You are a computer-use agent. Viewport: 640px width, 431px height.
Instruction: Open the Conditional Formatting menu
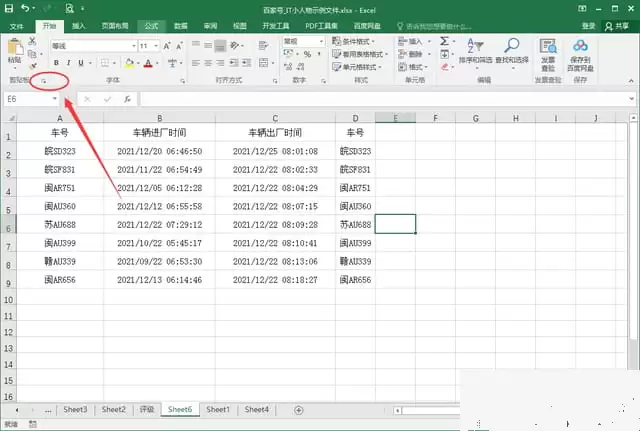pos(354,41)
